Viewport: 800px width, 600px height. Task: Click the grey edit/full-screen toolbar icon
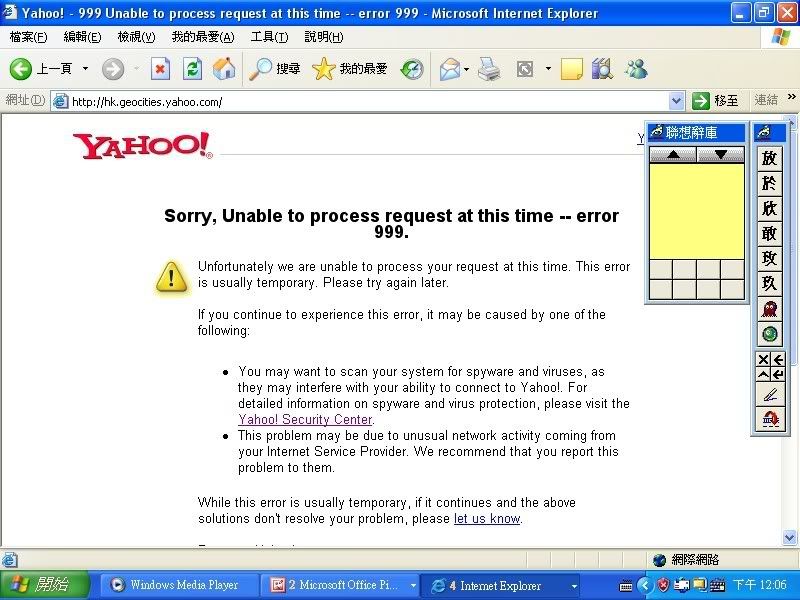click(525, 69)
